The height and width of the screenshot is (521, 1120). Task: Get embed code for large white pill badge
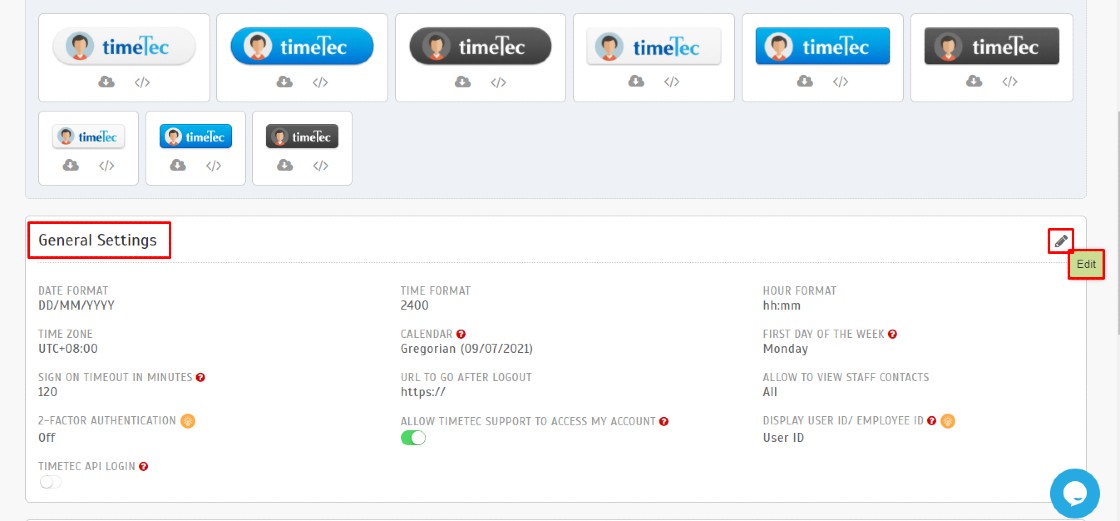click(142, 82)
